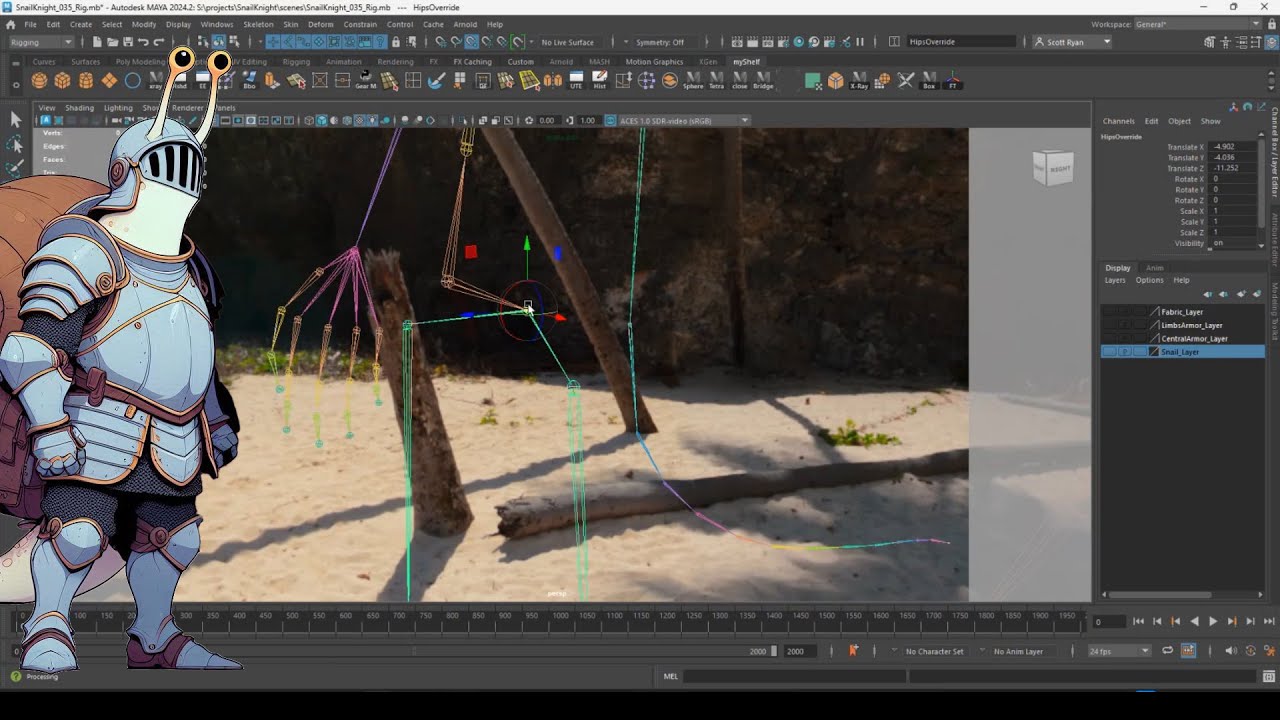Viewport: 1280px width, 720px height.
Task: Click the go to start of playback button
Action: point(1138,622)
